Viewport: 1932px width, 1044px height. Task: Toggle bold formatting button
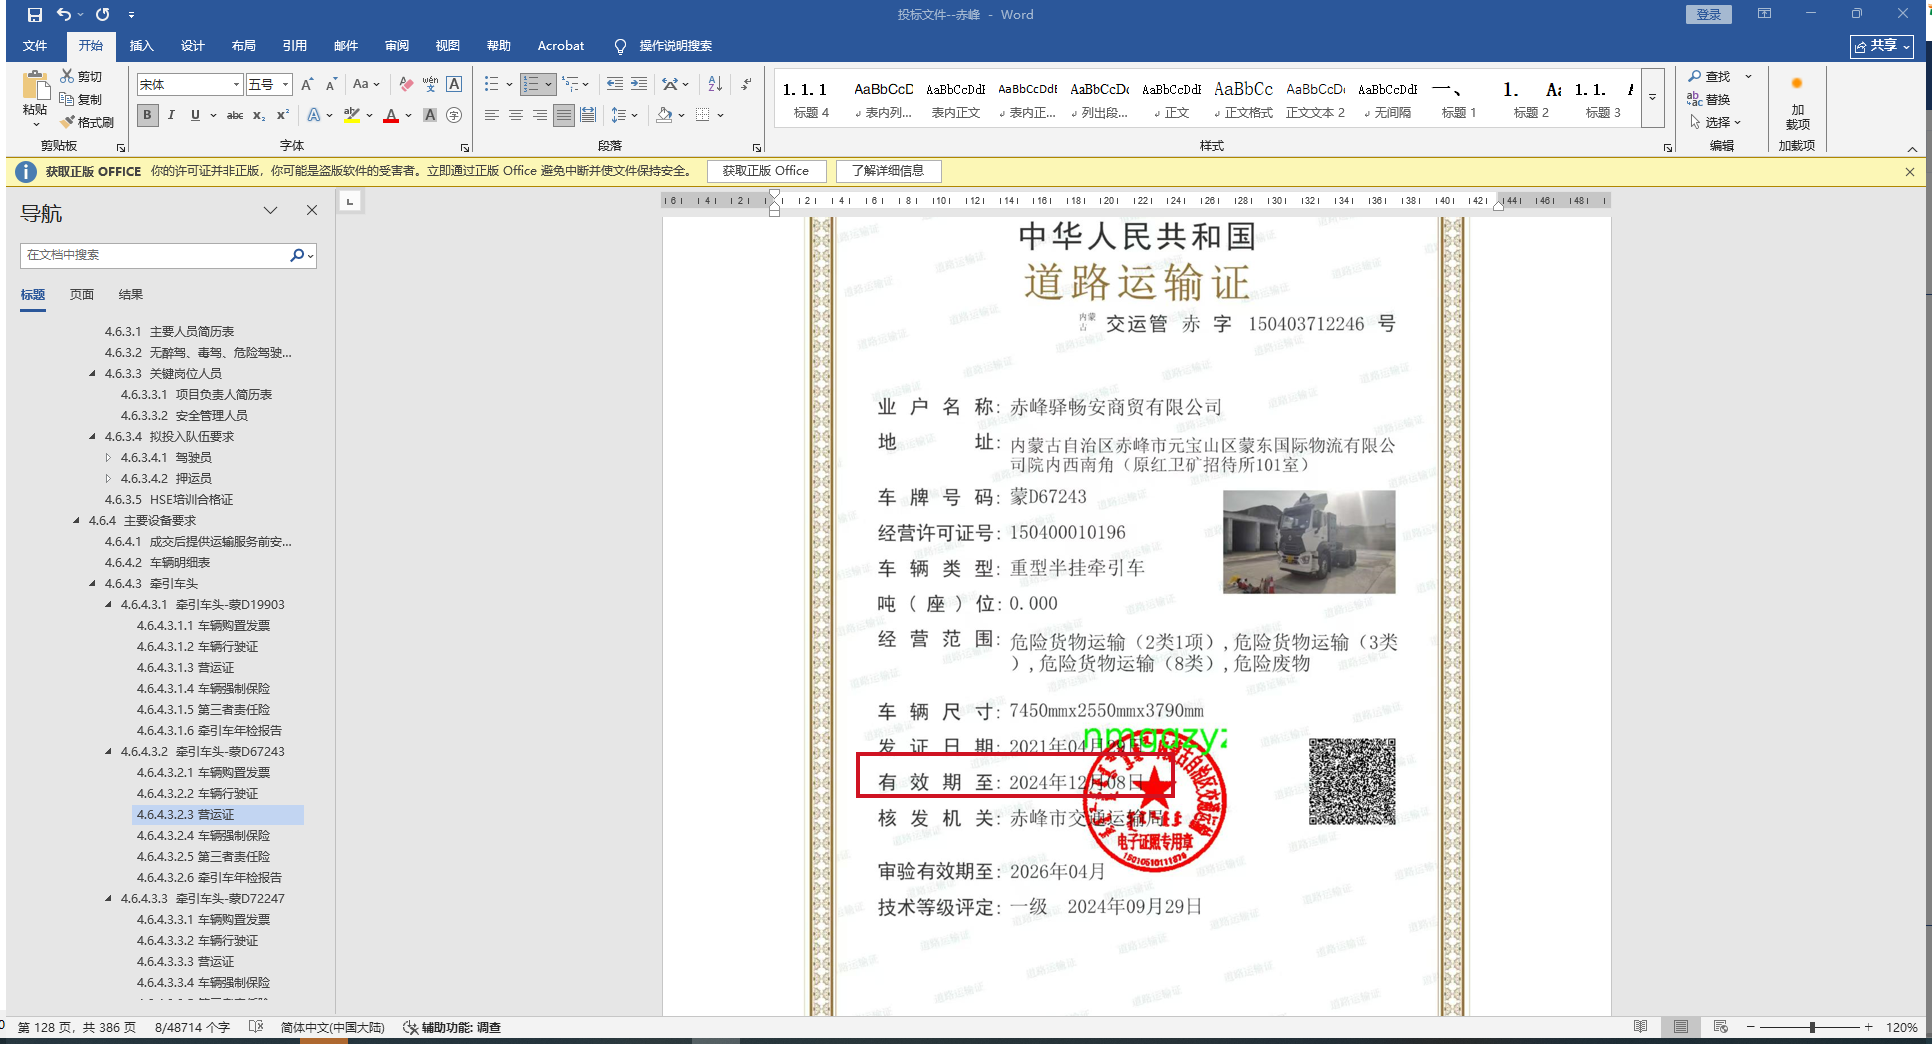(x=148, y=116)
